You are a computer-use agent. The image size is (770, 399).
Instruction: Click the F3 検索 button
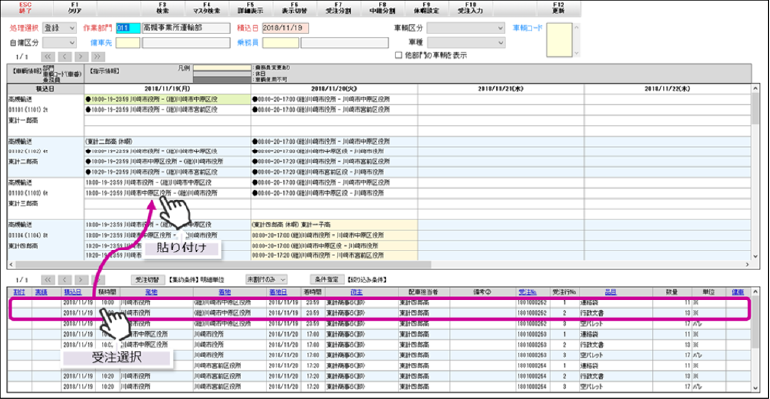pyautogui.click(x=163, y=8)
